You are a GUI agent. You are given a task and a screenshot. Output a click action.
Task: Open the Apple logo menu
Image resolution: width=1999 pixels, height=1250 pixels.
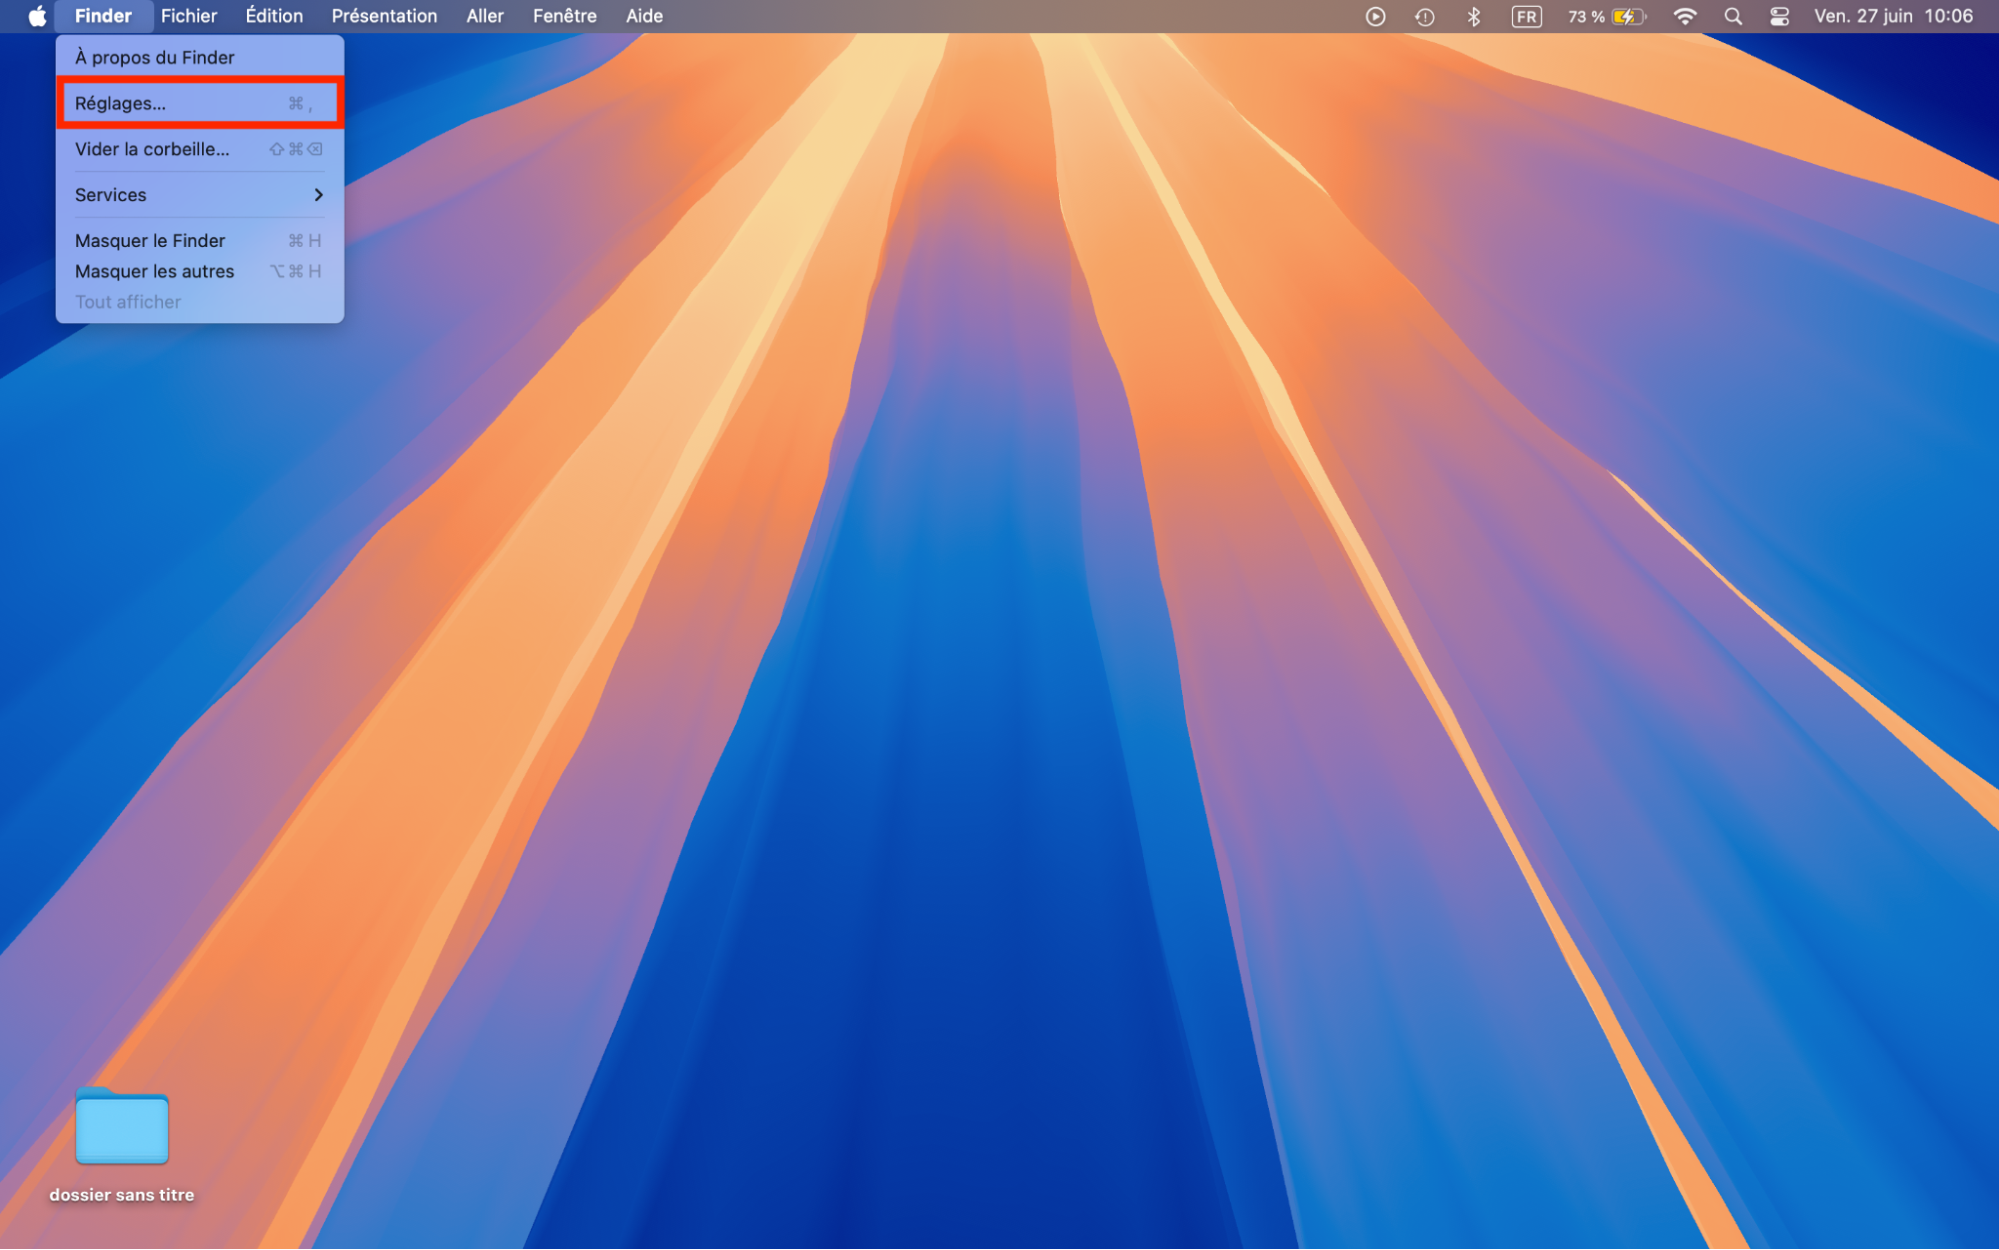point(37,16)
